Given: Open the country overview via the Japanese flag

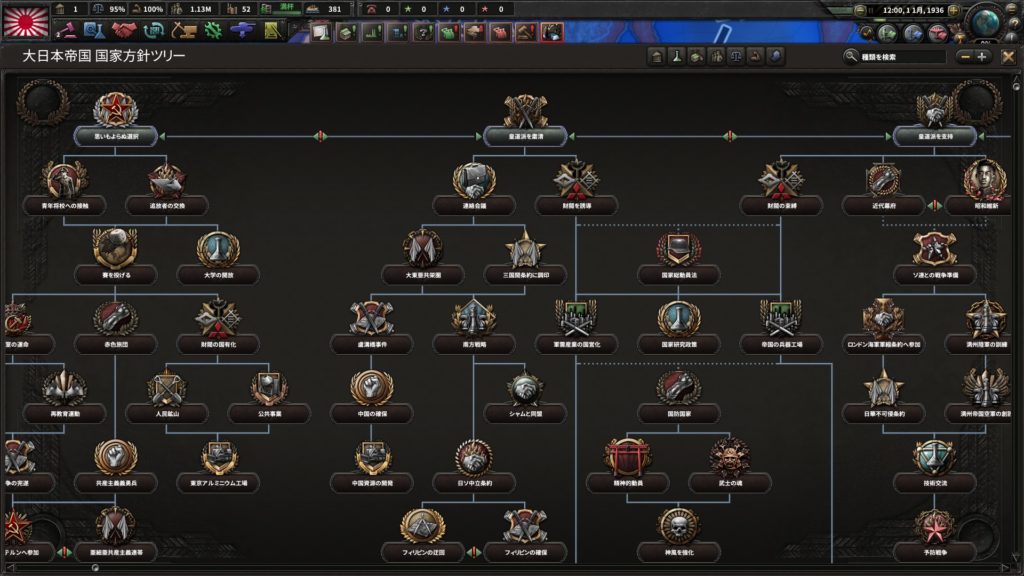Looking at the screenshot, I should pos(26,22).
